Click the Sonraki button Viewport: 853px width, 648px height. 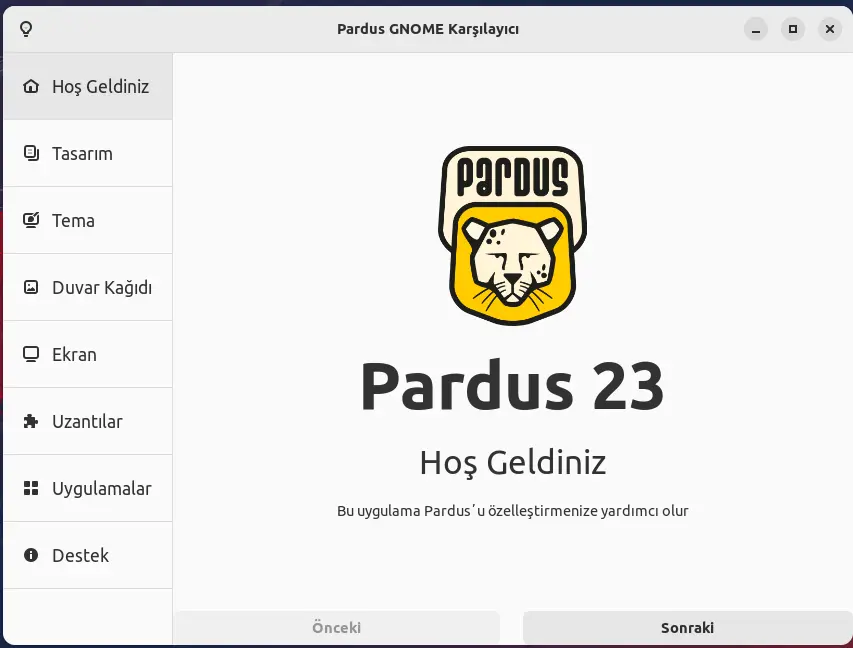[x=687, y=627]
